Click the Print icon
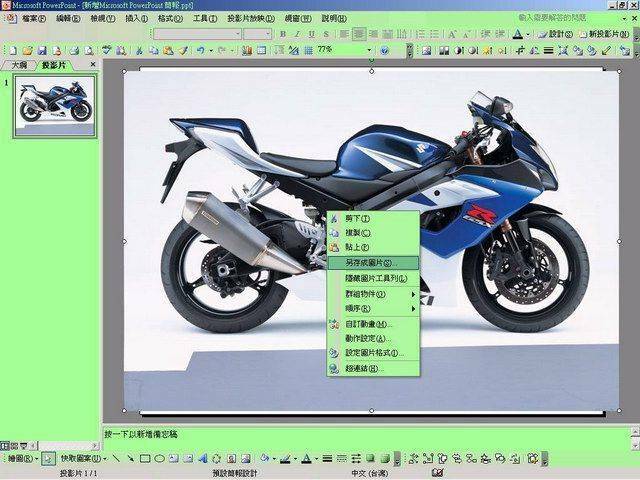Viewport: 640px width, 480px height. 74,51
